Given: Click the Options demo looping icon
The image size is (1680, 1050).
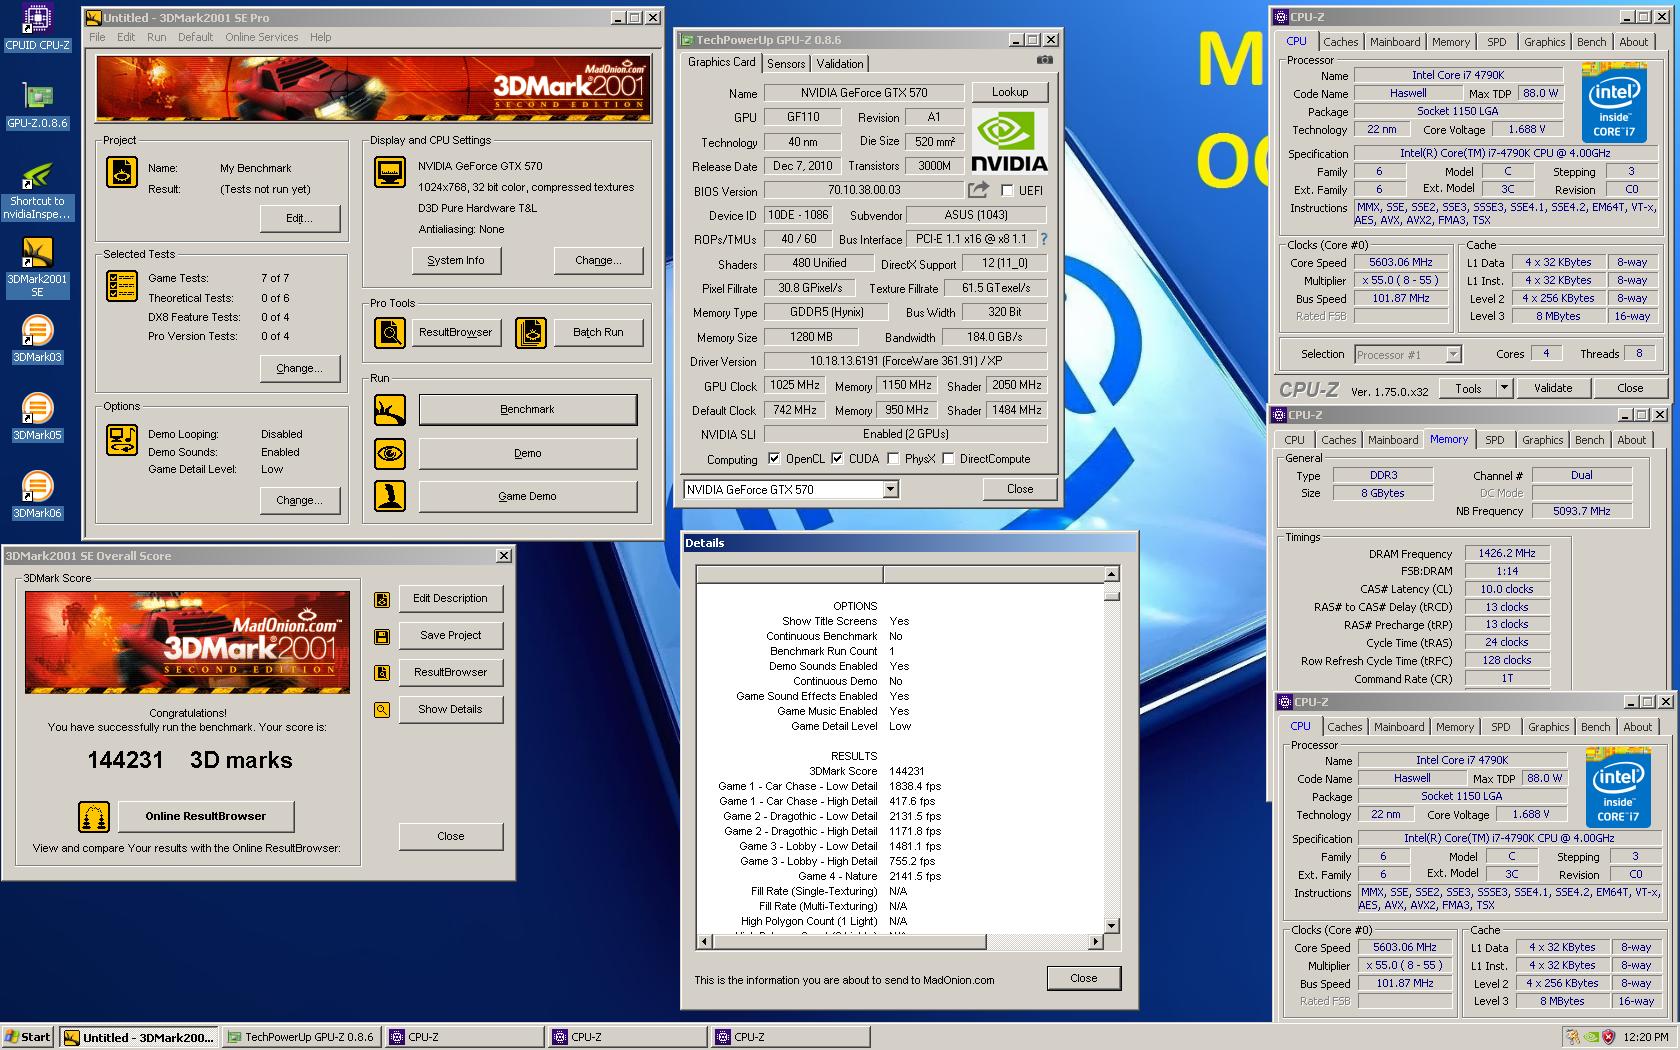Looking at the screenshot, I should point(122,440).
